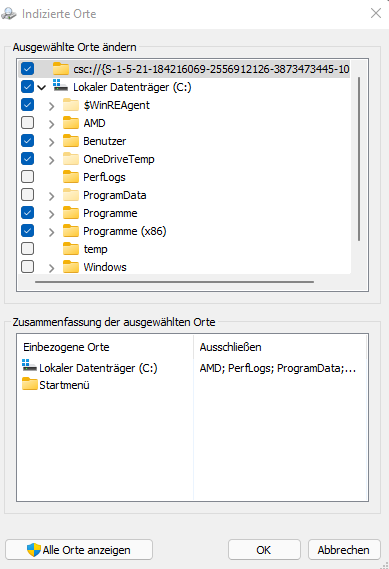Click the Startmenü folder icon in summary
Image resolution: width=389 pixels, height=569 pixels.
[x=29, y=384]
